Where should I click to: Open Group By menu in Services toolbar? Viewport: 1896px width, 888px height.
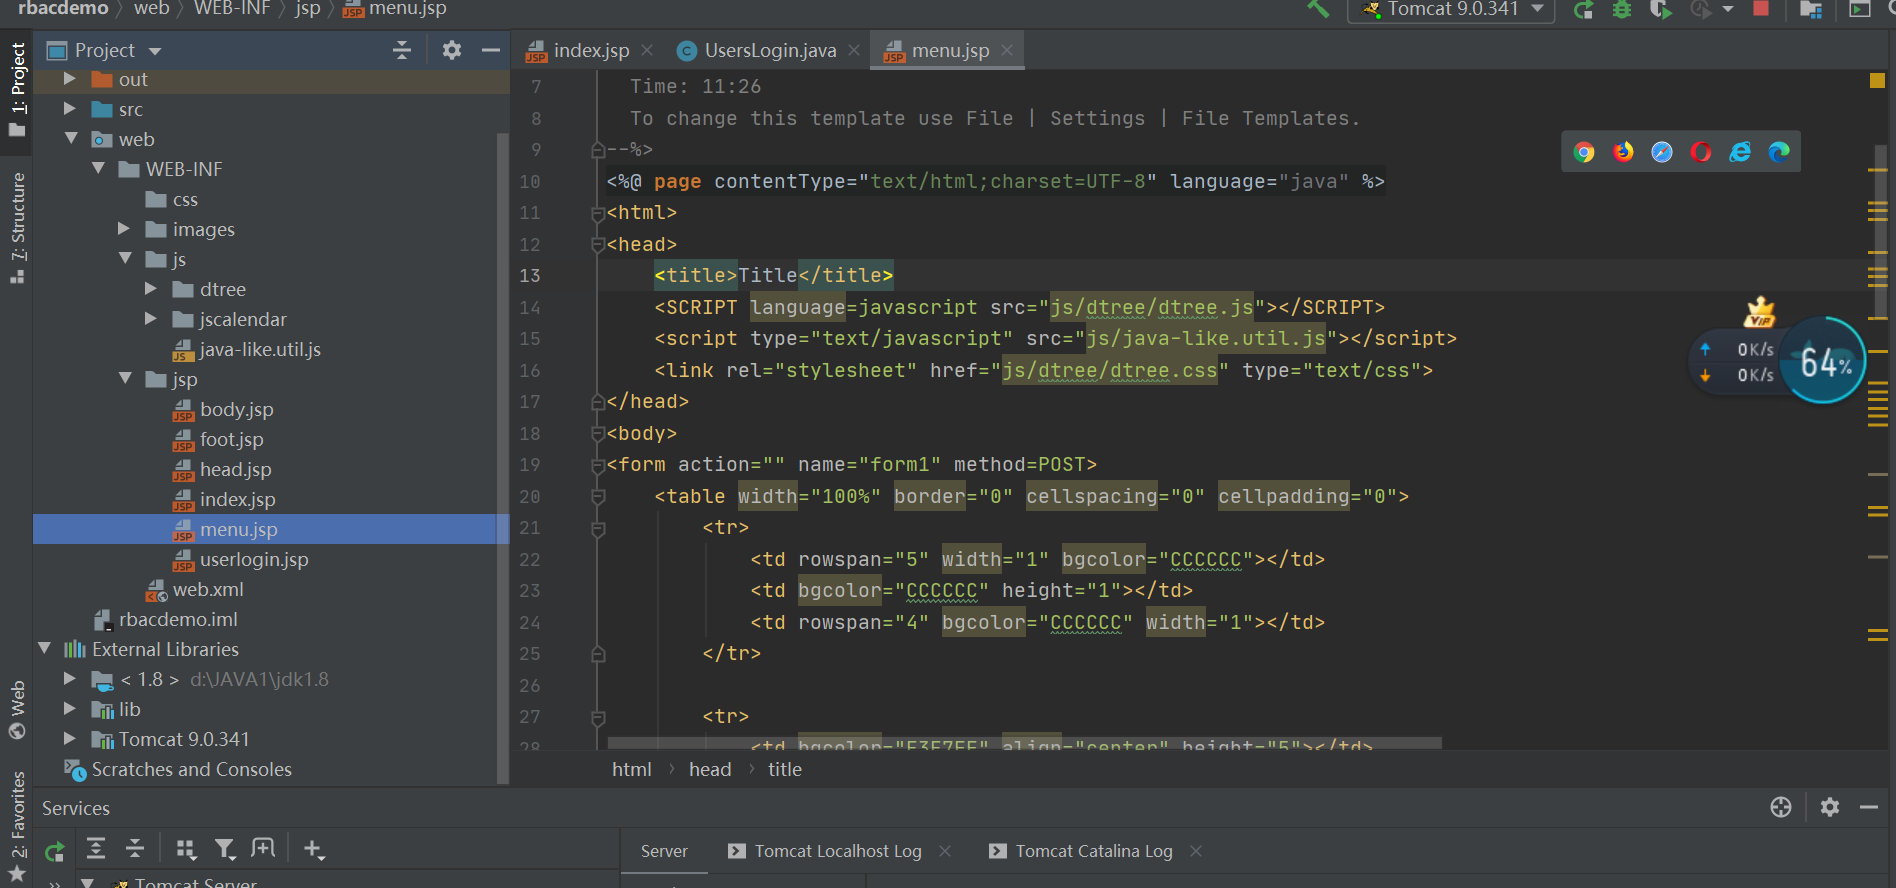tap(185, 849)
